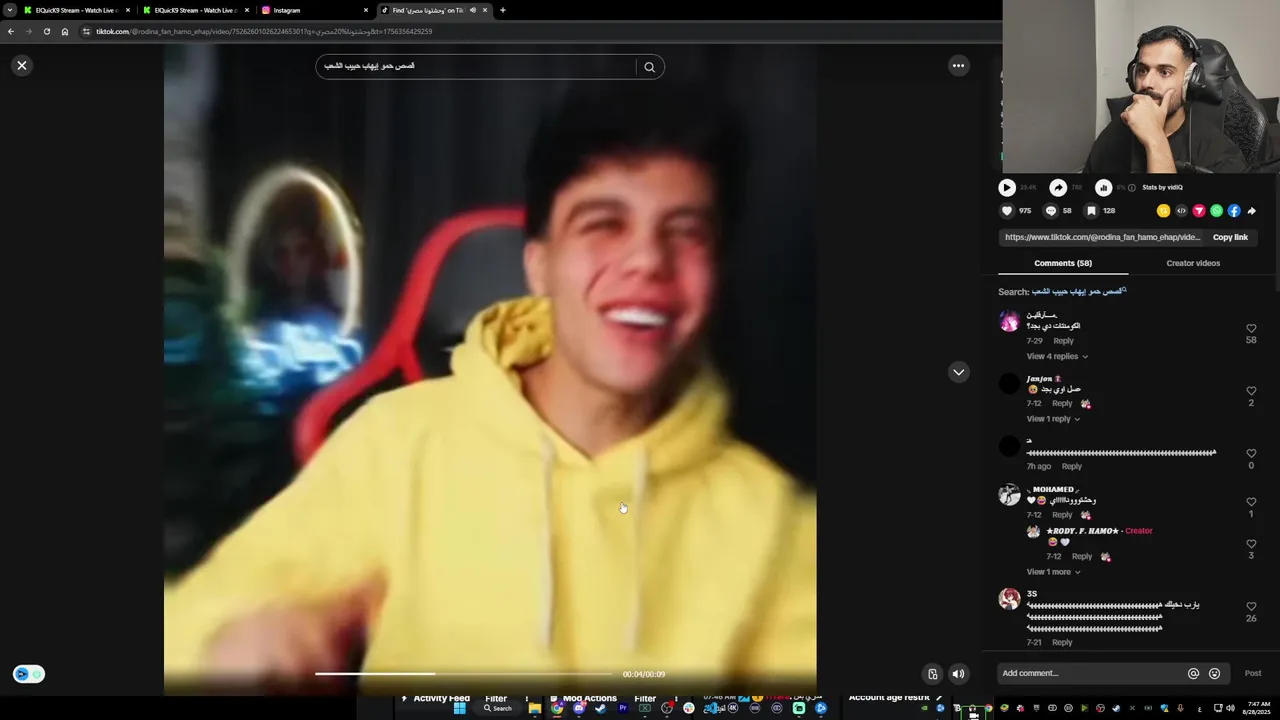
Task: Mute the video with speaker icon
Action: tap(958, 674)
